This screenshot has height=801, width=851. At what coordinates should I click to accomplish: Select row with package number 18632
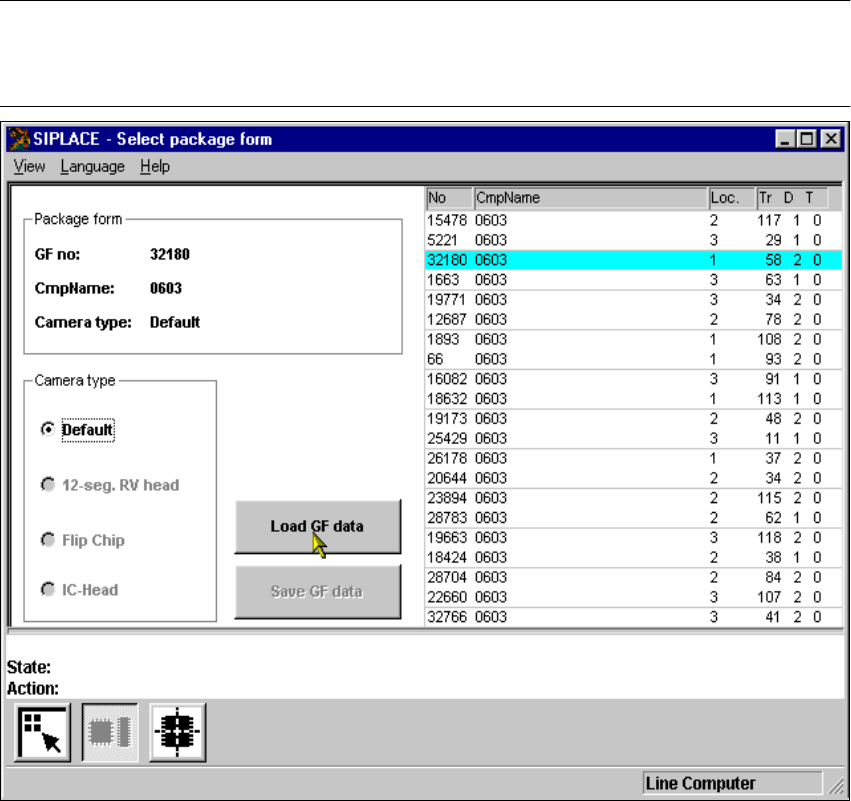[633, 398]
